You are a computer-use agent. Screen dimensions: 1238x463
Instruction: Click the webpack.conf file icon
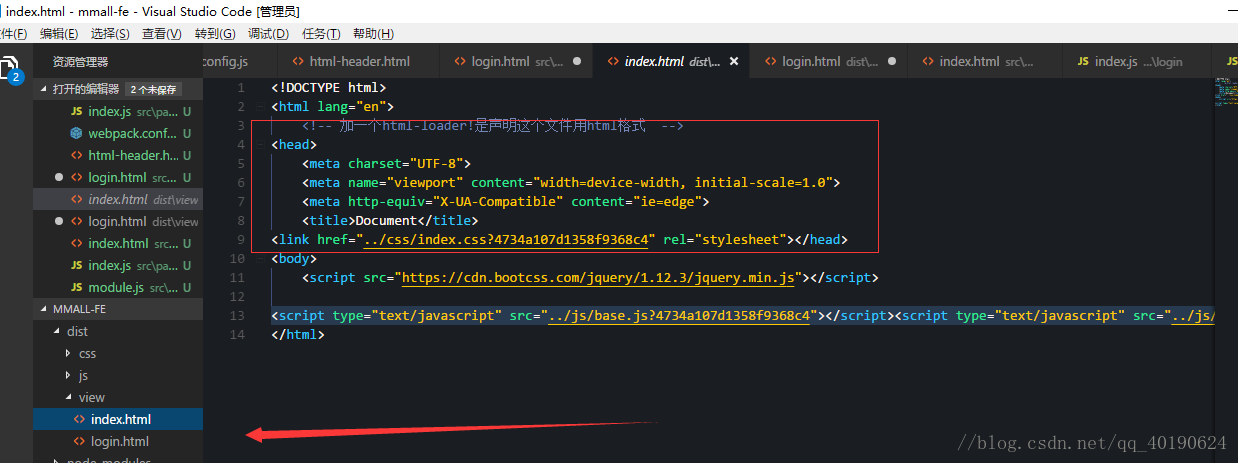point(77,133)
